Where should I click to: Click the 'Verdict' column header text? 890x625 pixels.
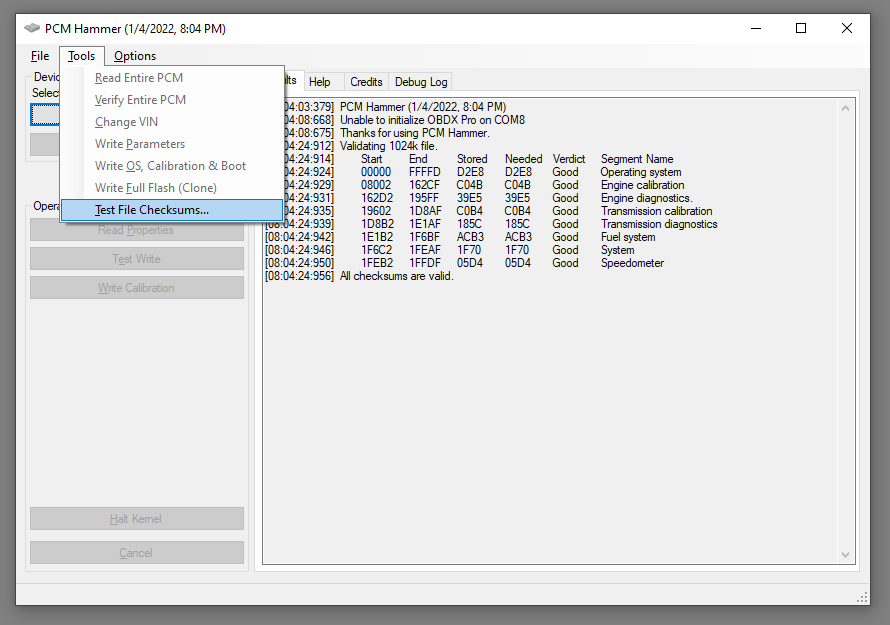tap(569, 159)
